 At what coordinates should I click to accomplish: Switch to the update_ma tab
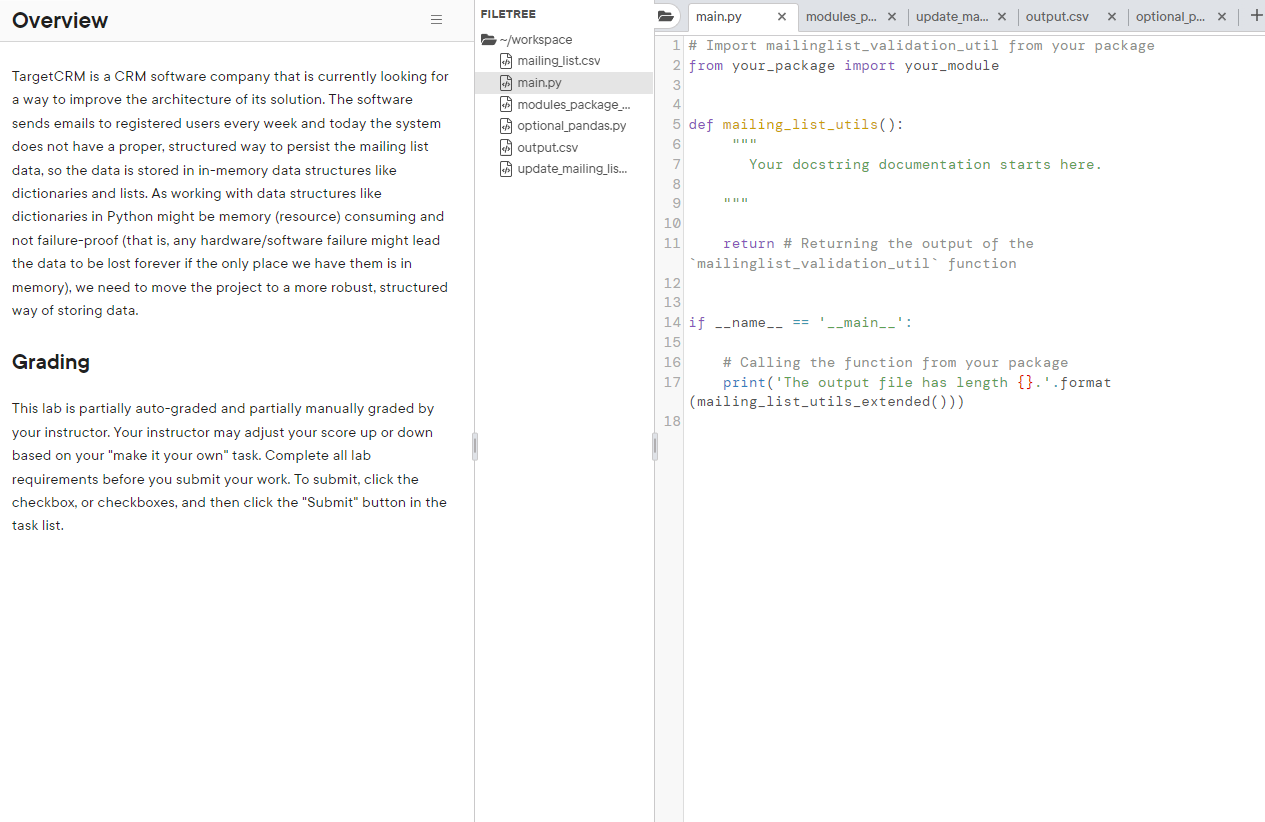953,16
